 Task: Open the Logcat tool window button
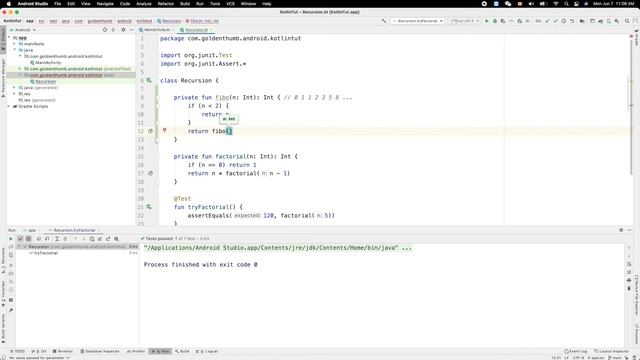point(207,351)
